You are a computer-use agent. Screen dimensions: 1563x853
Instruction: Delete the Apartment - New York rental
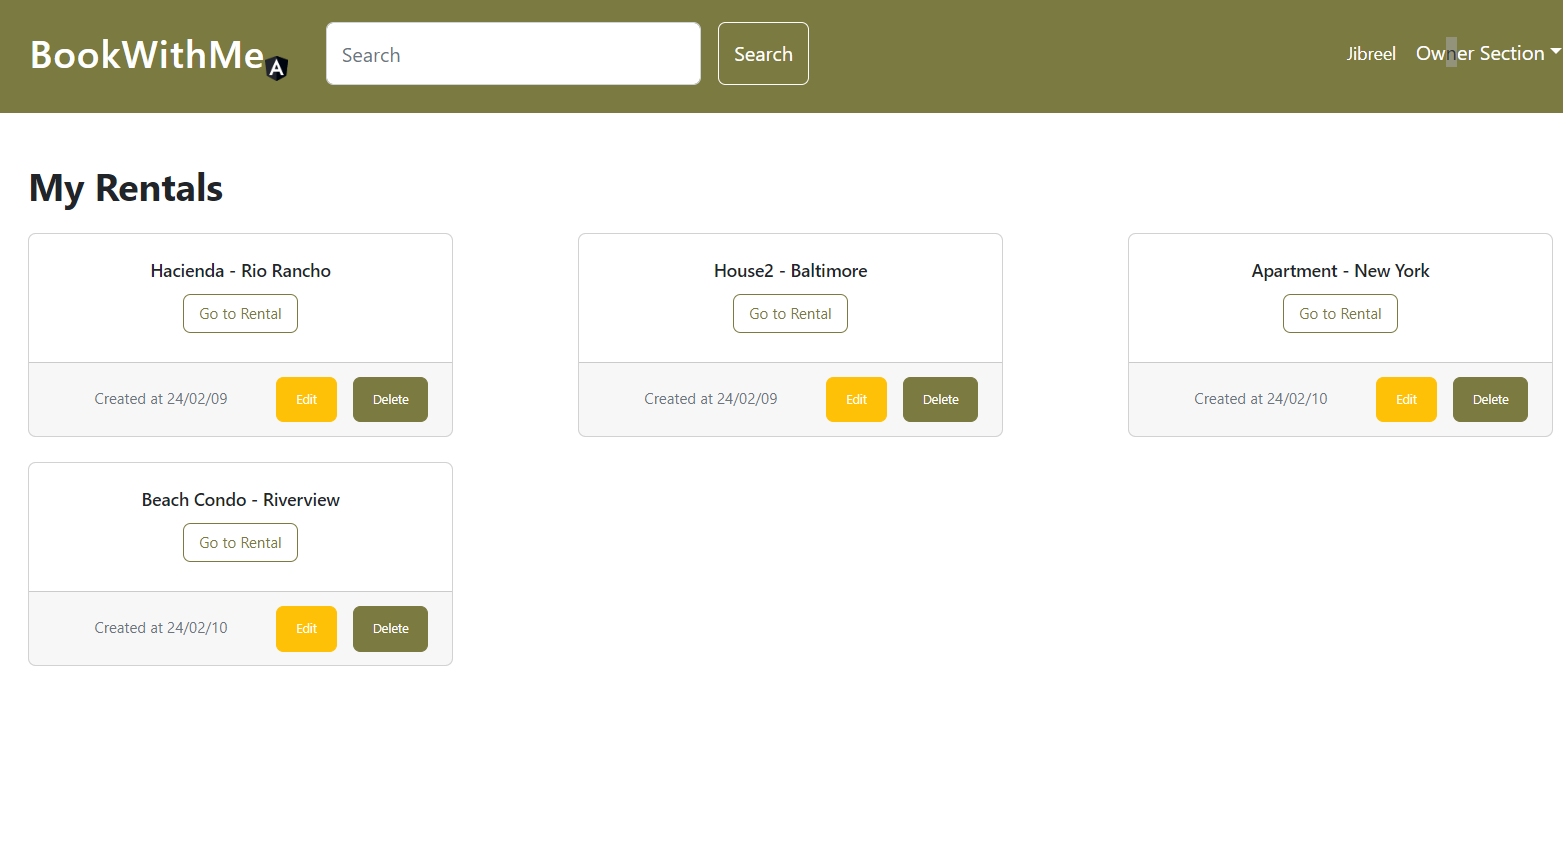click(1490, 400)
